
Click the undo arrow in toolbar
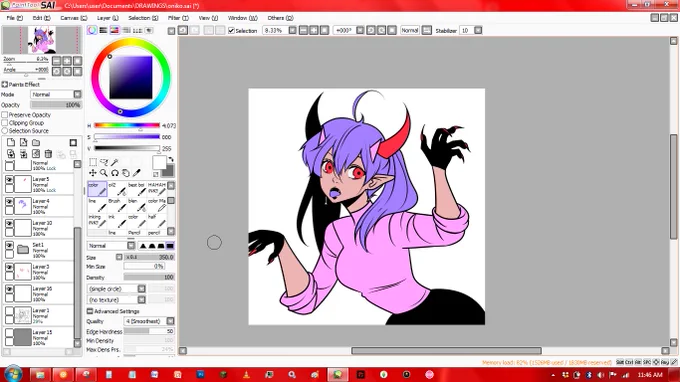[183, 30]
